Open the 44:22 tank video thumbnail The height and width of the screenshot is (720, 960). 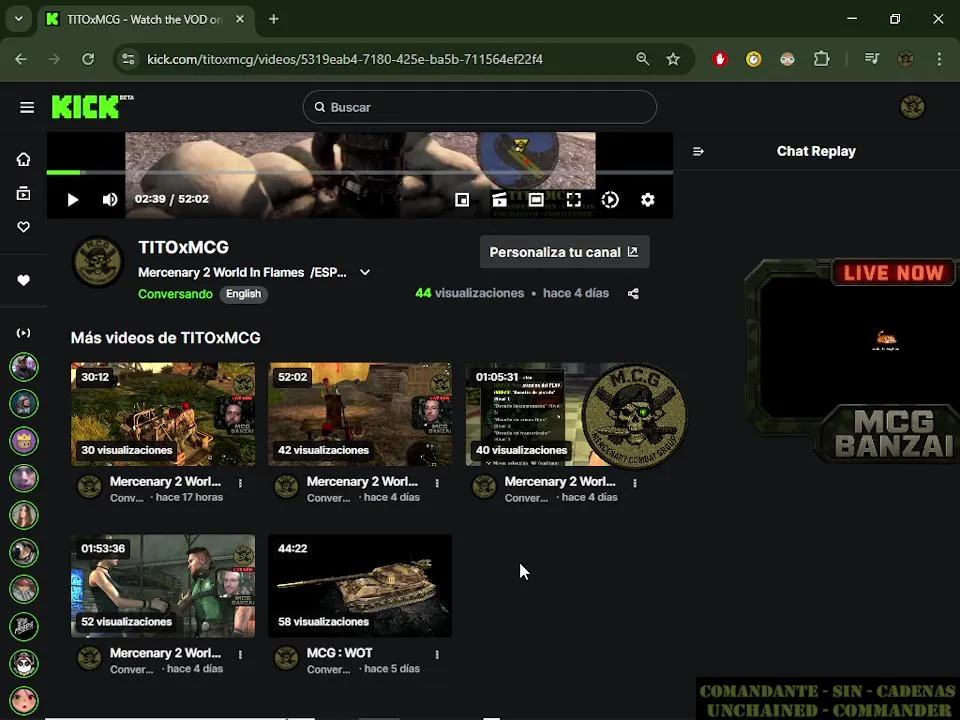360,586
